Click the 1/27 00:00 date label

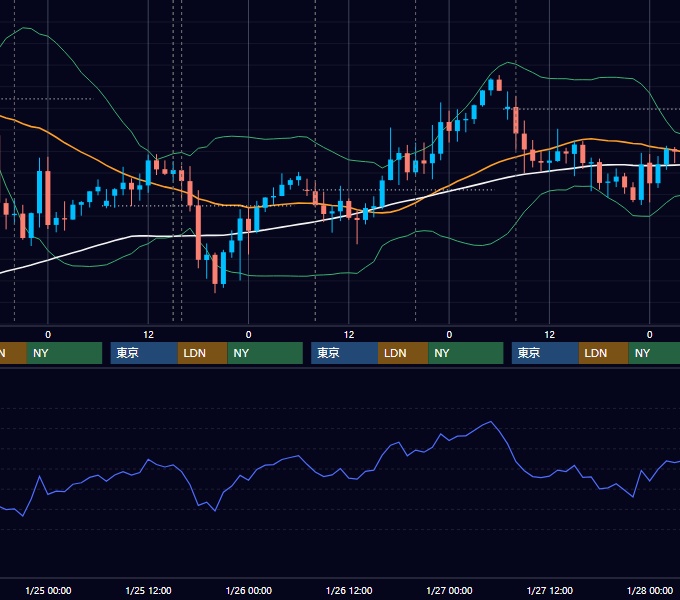click(x=449, y=590)
